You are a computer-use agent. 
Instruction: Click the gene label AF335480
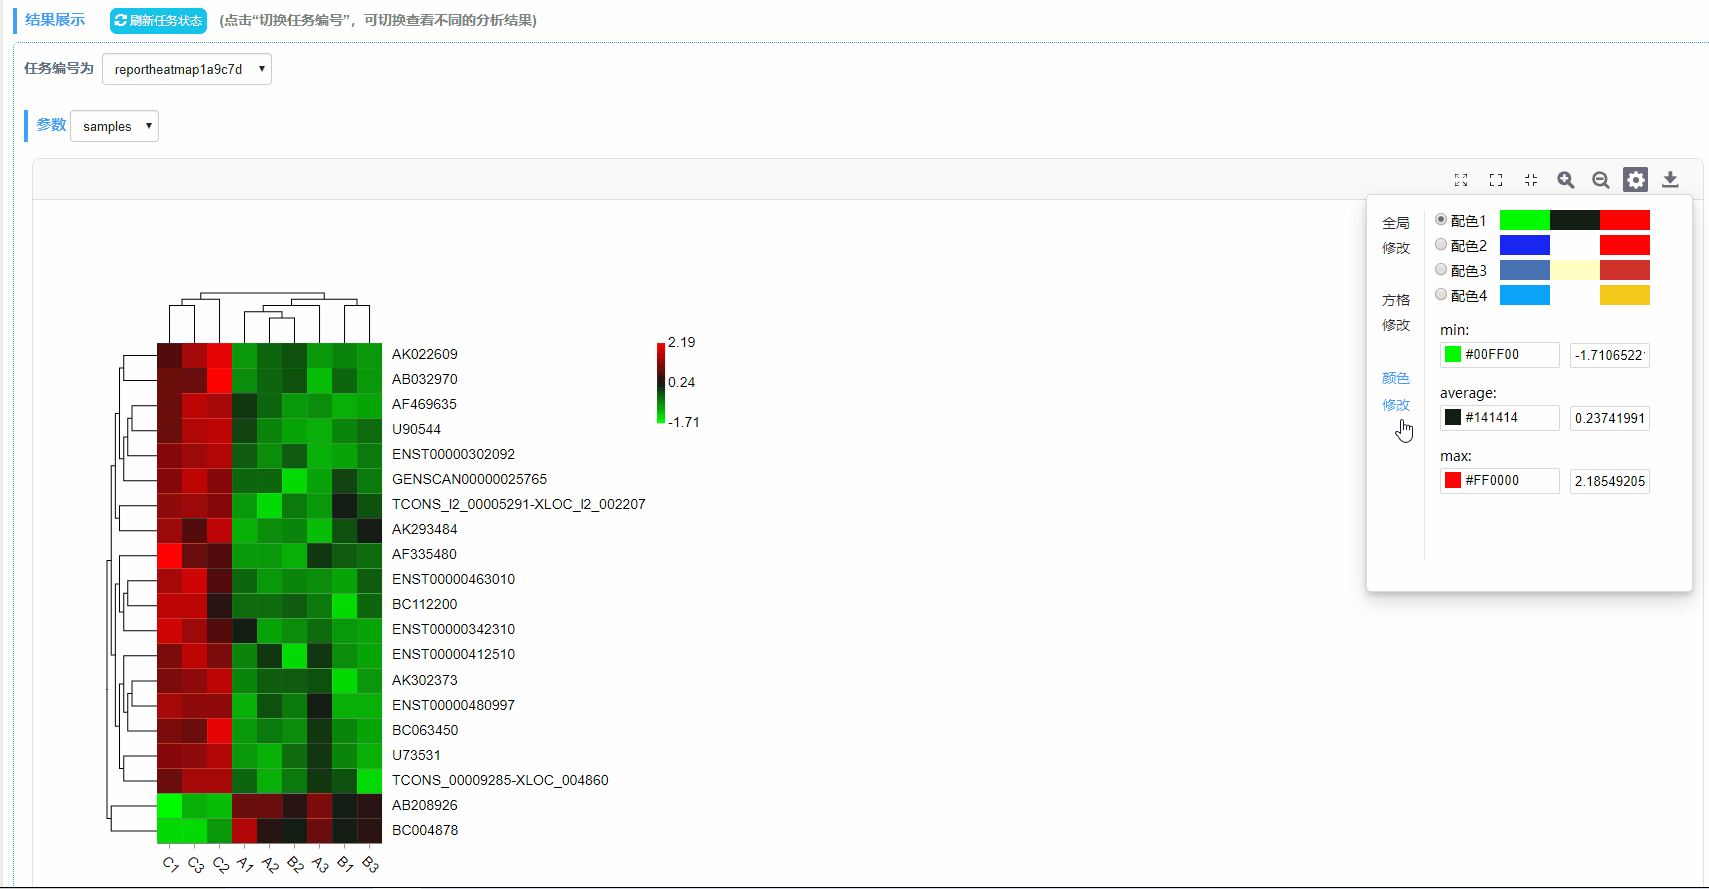424,554
